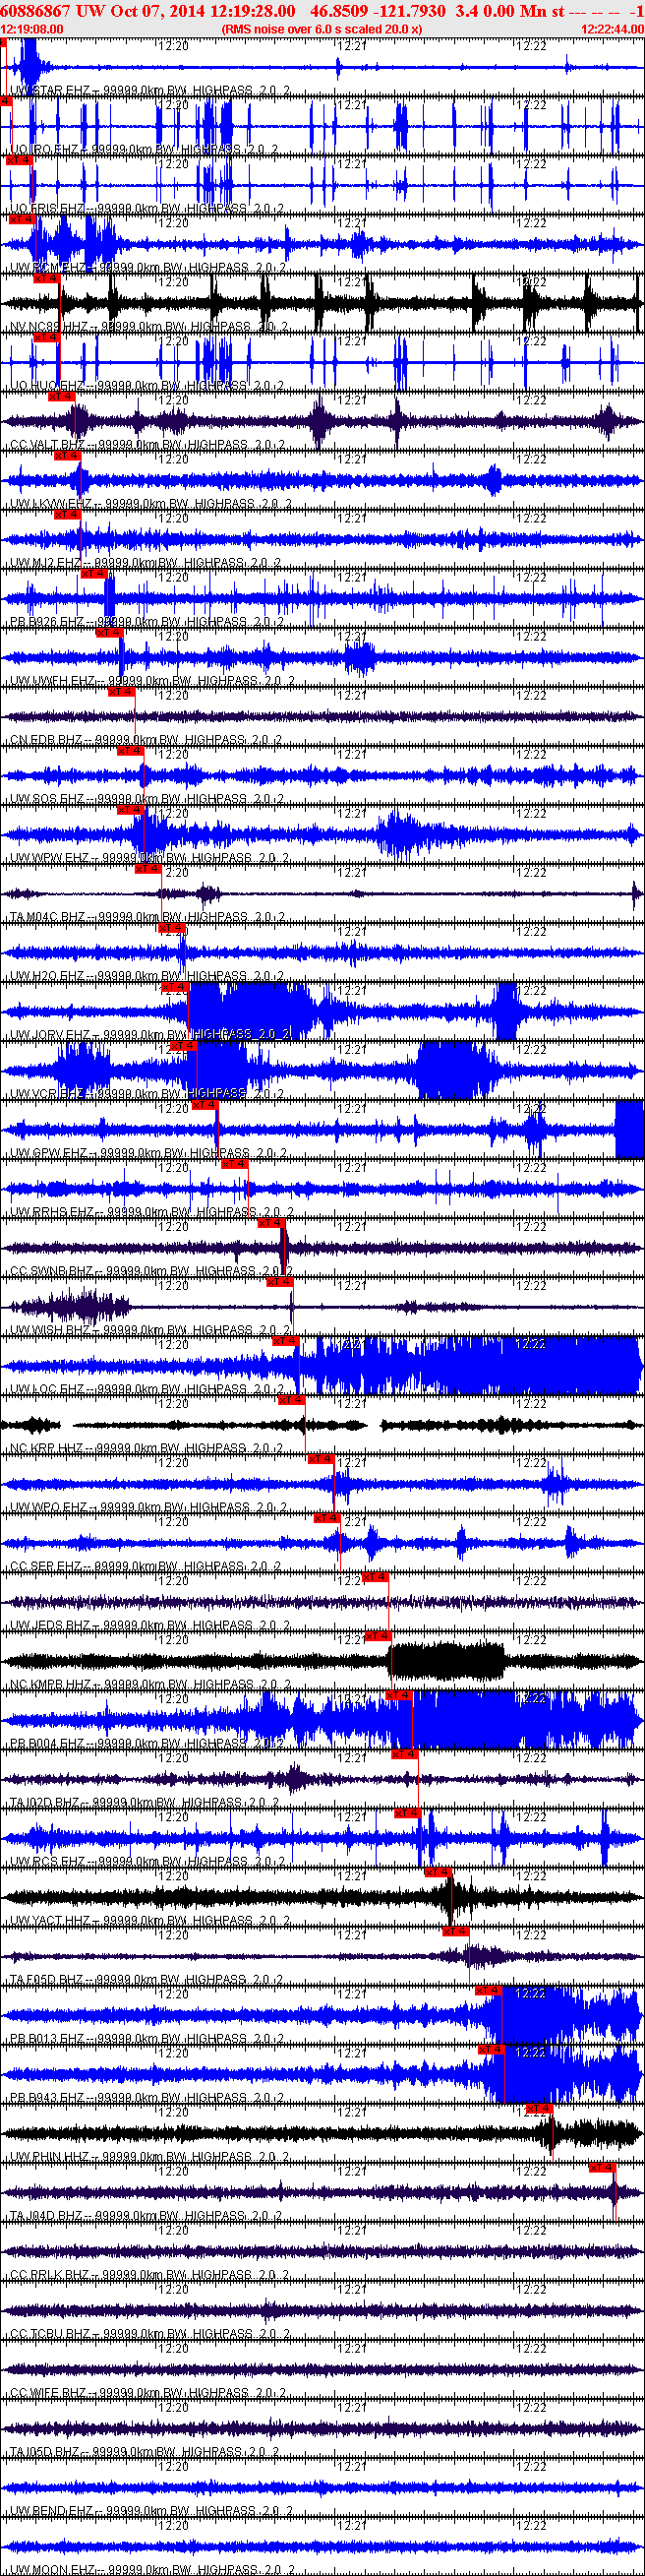Select the CC TCBU BHZ station label
This screenshot has width=645, height=2576.
[151, 2333]
